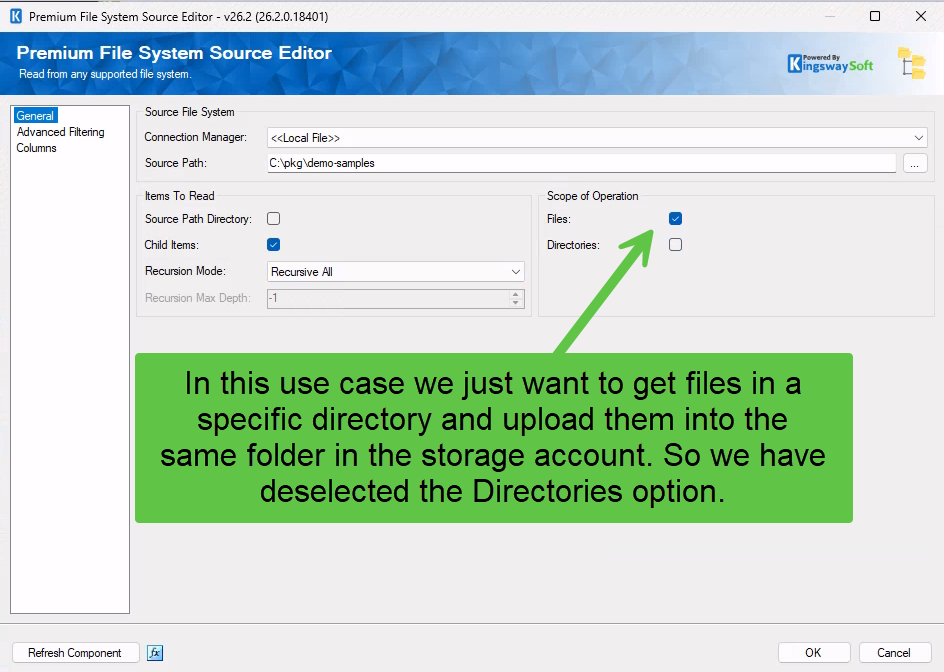
Task: Click the file system folder tree icon
Action: point(911,63)
